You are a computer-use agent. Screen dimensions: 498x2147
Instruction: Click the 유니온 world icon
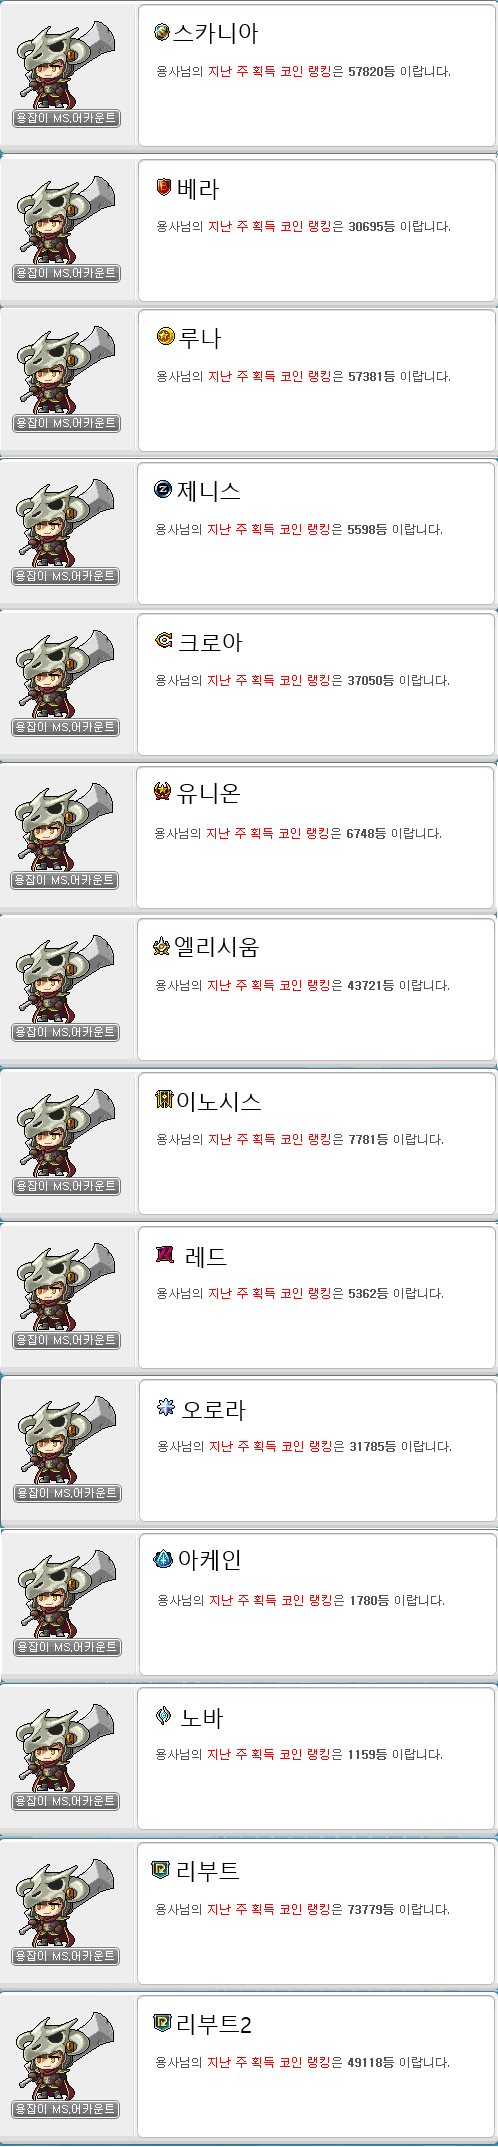163,792
